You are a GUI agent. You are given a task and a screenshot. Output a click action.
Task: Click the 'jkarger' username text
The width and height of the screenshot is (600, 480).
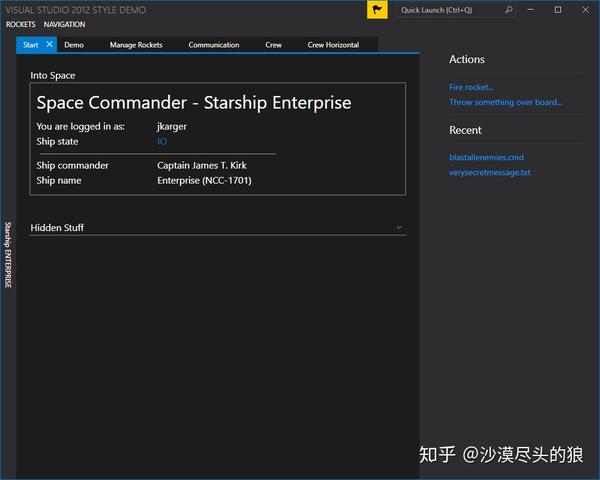[172, 127]
